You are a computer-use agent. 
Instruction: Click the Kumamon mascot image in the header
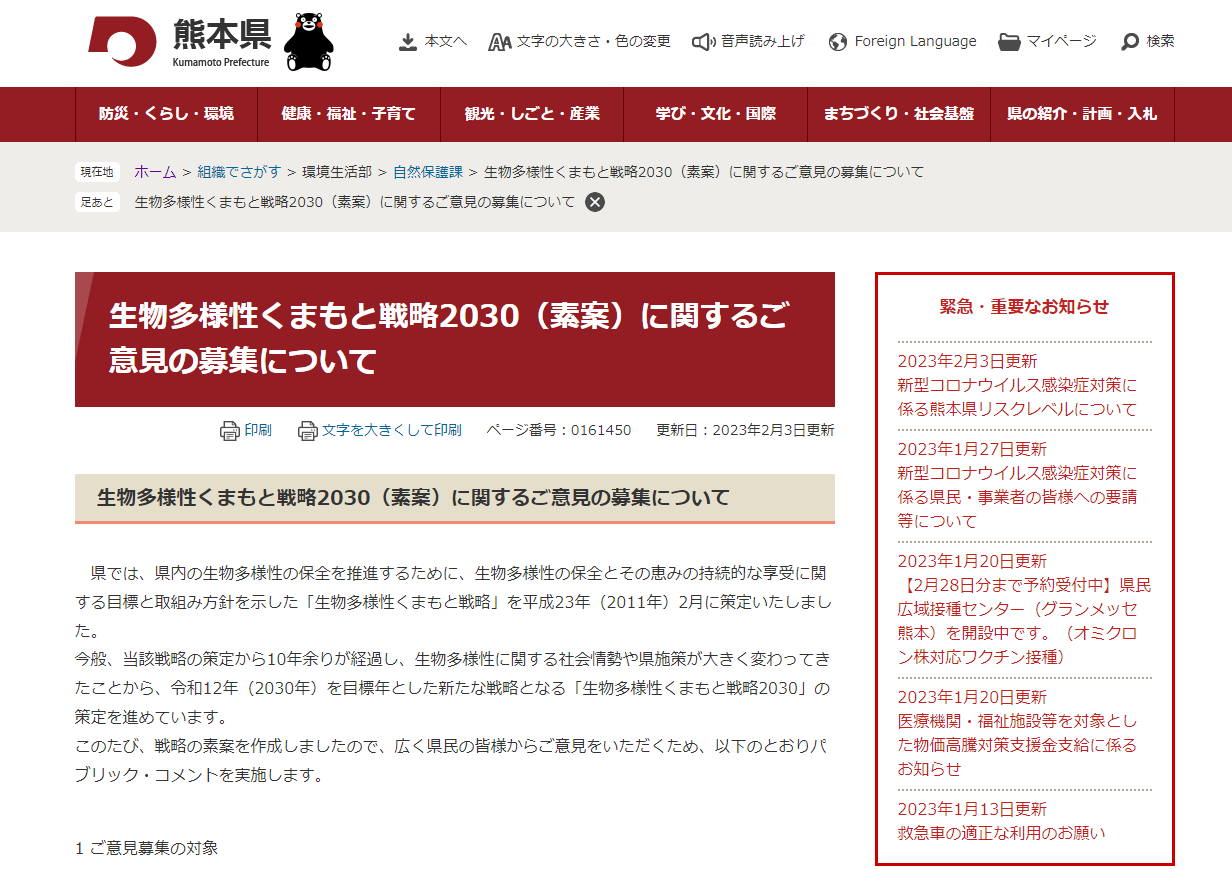tap(311, 42)
